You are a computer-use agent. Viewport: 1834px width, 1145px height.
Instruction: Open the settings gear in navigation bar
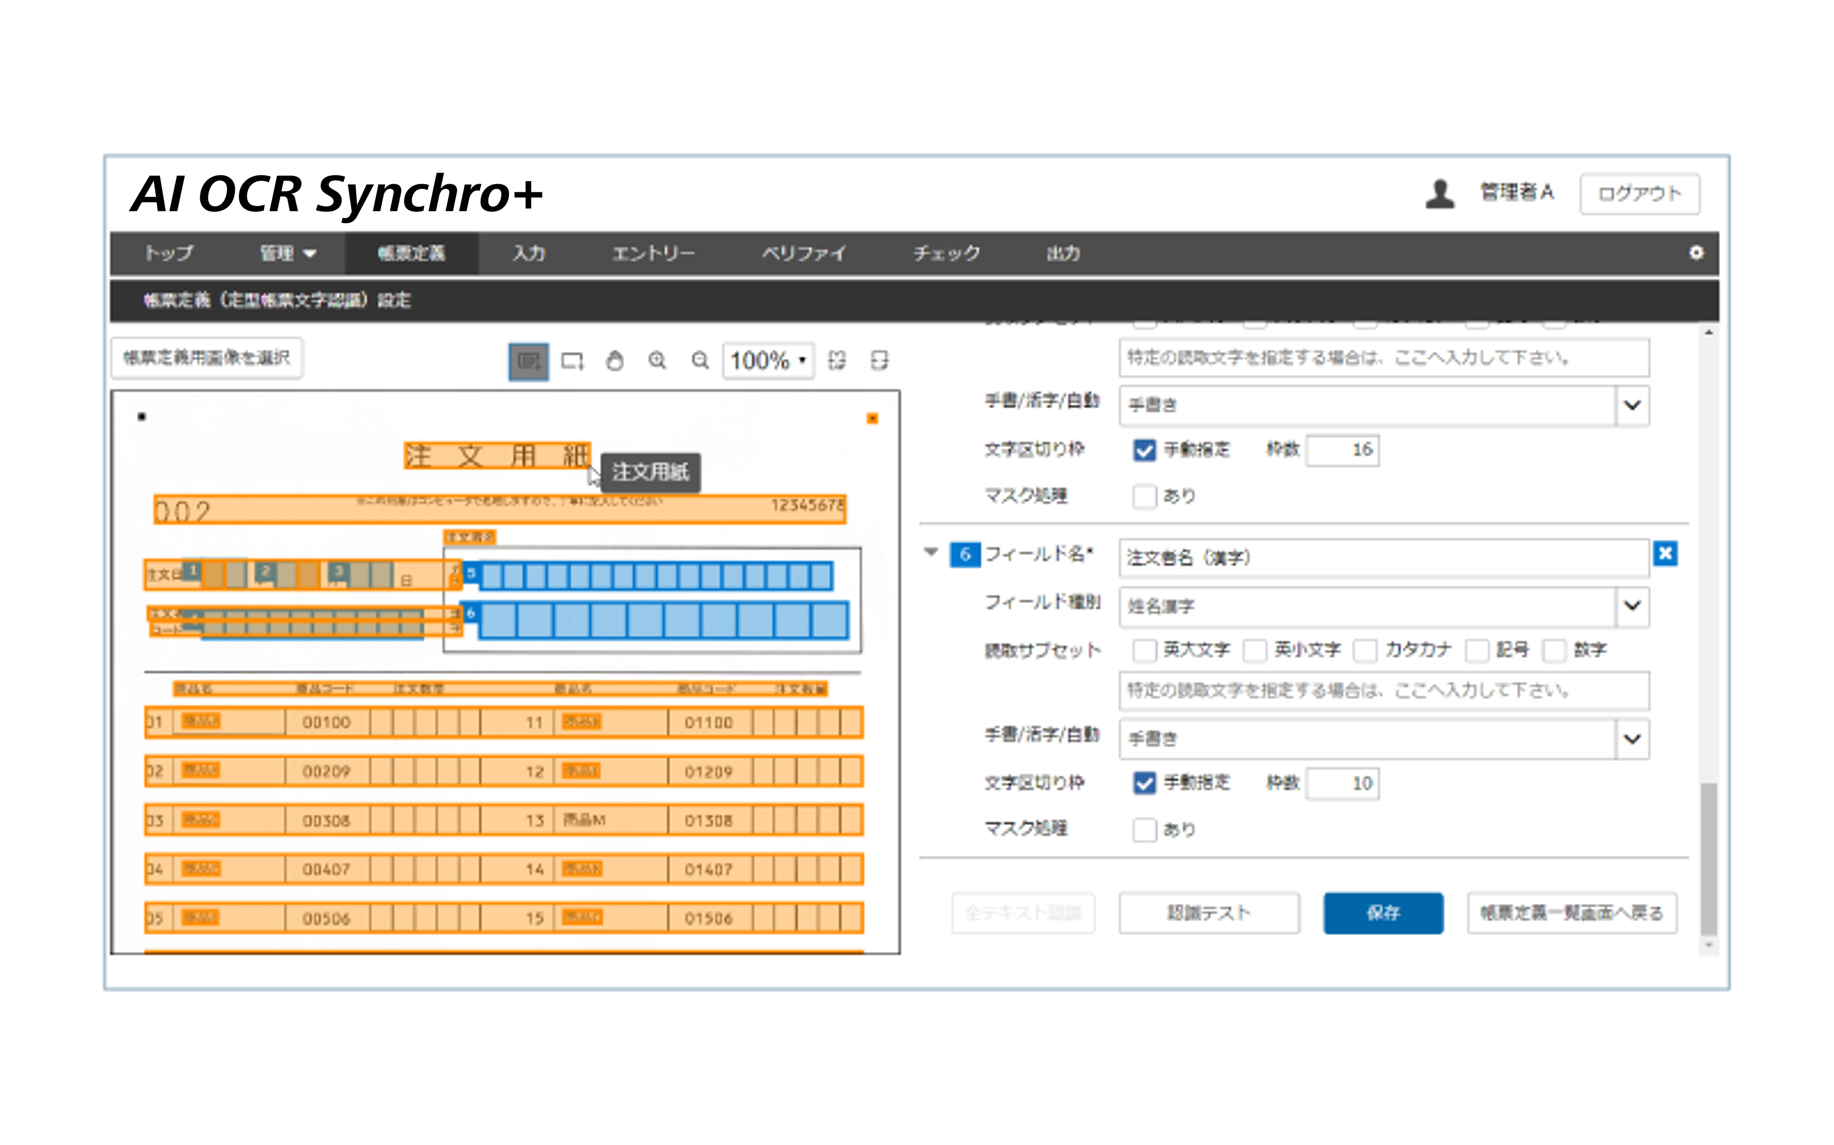point(1696,253)
